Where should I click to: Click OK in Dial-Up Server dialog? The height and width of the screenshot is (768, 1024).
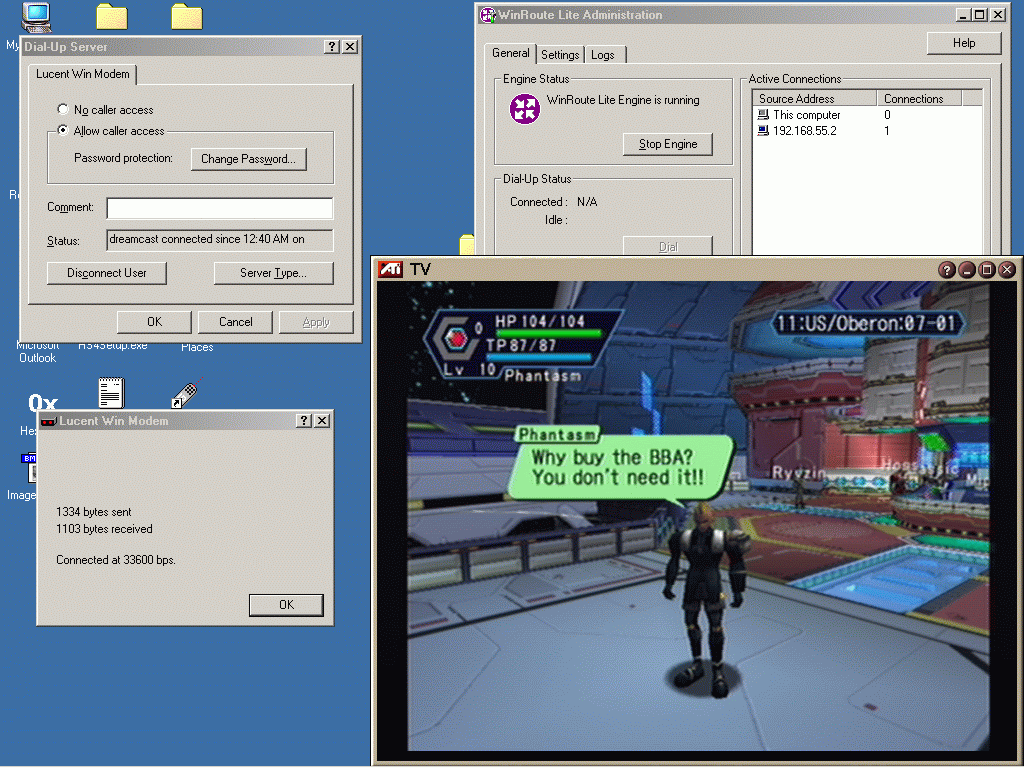click(x=154, y=322)
